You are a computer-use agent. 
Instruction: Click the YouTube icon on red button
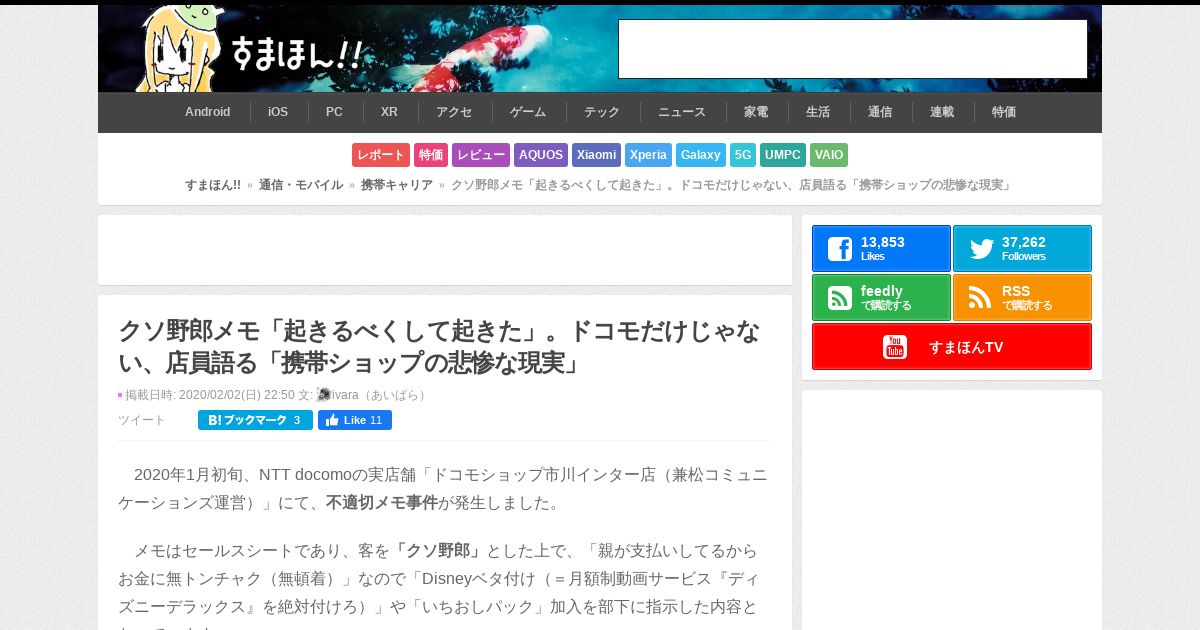coord(895,347)
